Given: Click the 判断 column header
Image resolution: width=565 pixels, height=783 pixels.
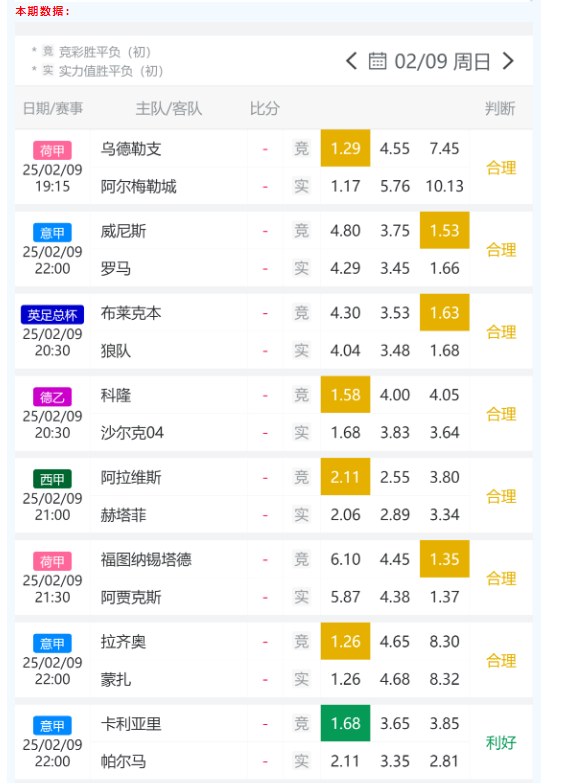Looking at the screenshot, I should tap(500, 108).
